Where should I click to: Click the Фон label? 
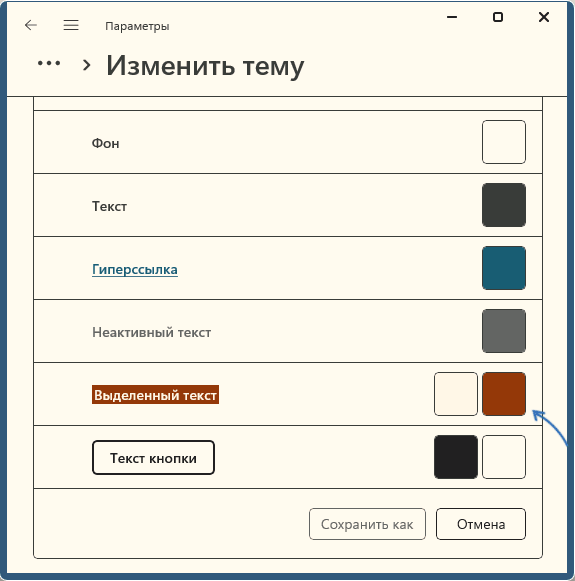[x=106, y=143]
